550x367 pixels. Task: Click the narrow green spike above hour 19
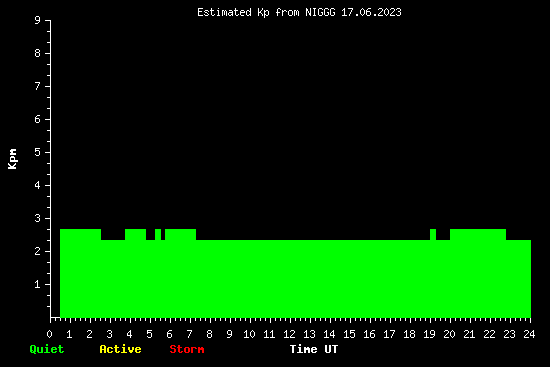coord(433,234)
